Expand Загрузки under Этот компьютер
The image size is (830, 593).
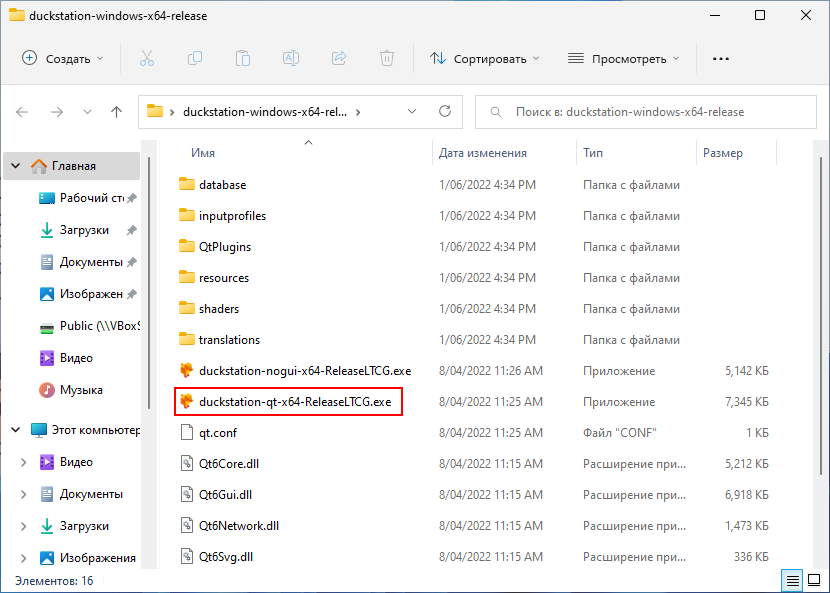23,526
